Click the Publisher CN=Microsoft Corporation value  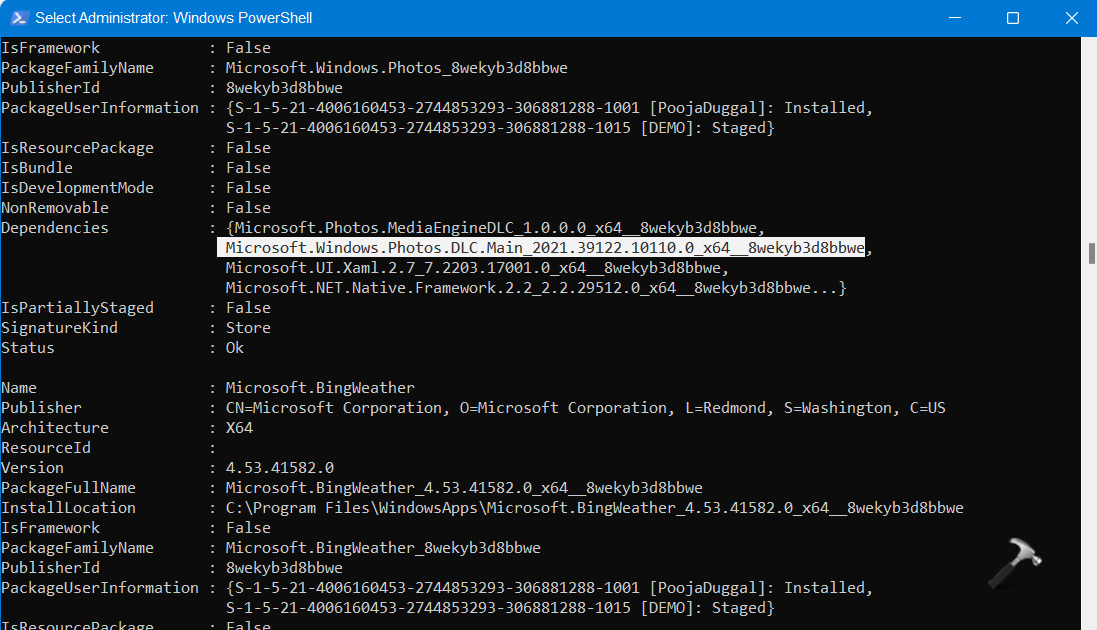586,408
